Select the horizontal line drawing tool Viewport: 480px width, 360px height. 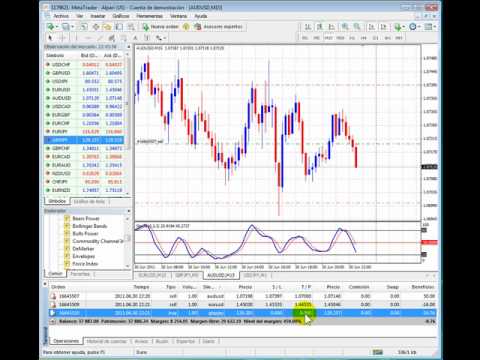pyautogui.click(x=88, y=38)
